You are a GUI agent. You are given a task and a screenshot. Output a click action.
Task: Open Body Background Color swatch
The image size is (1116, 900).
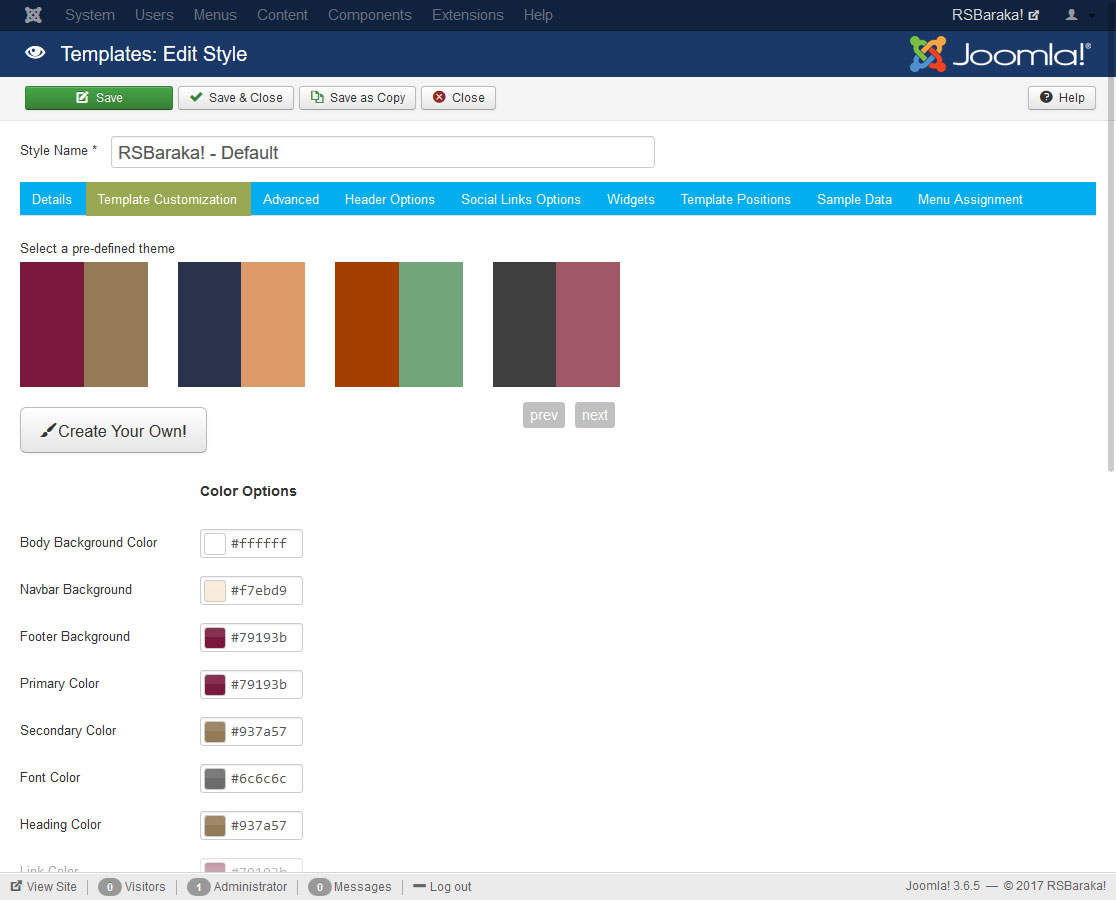coord(215,544)
